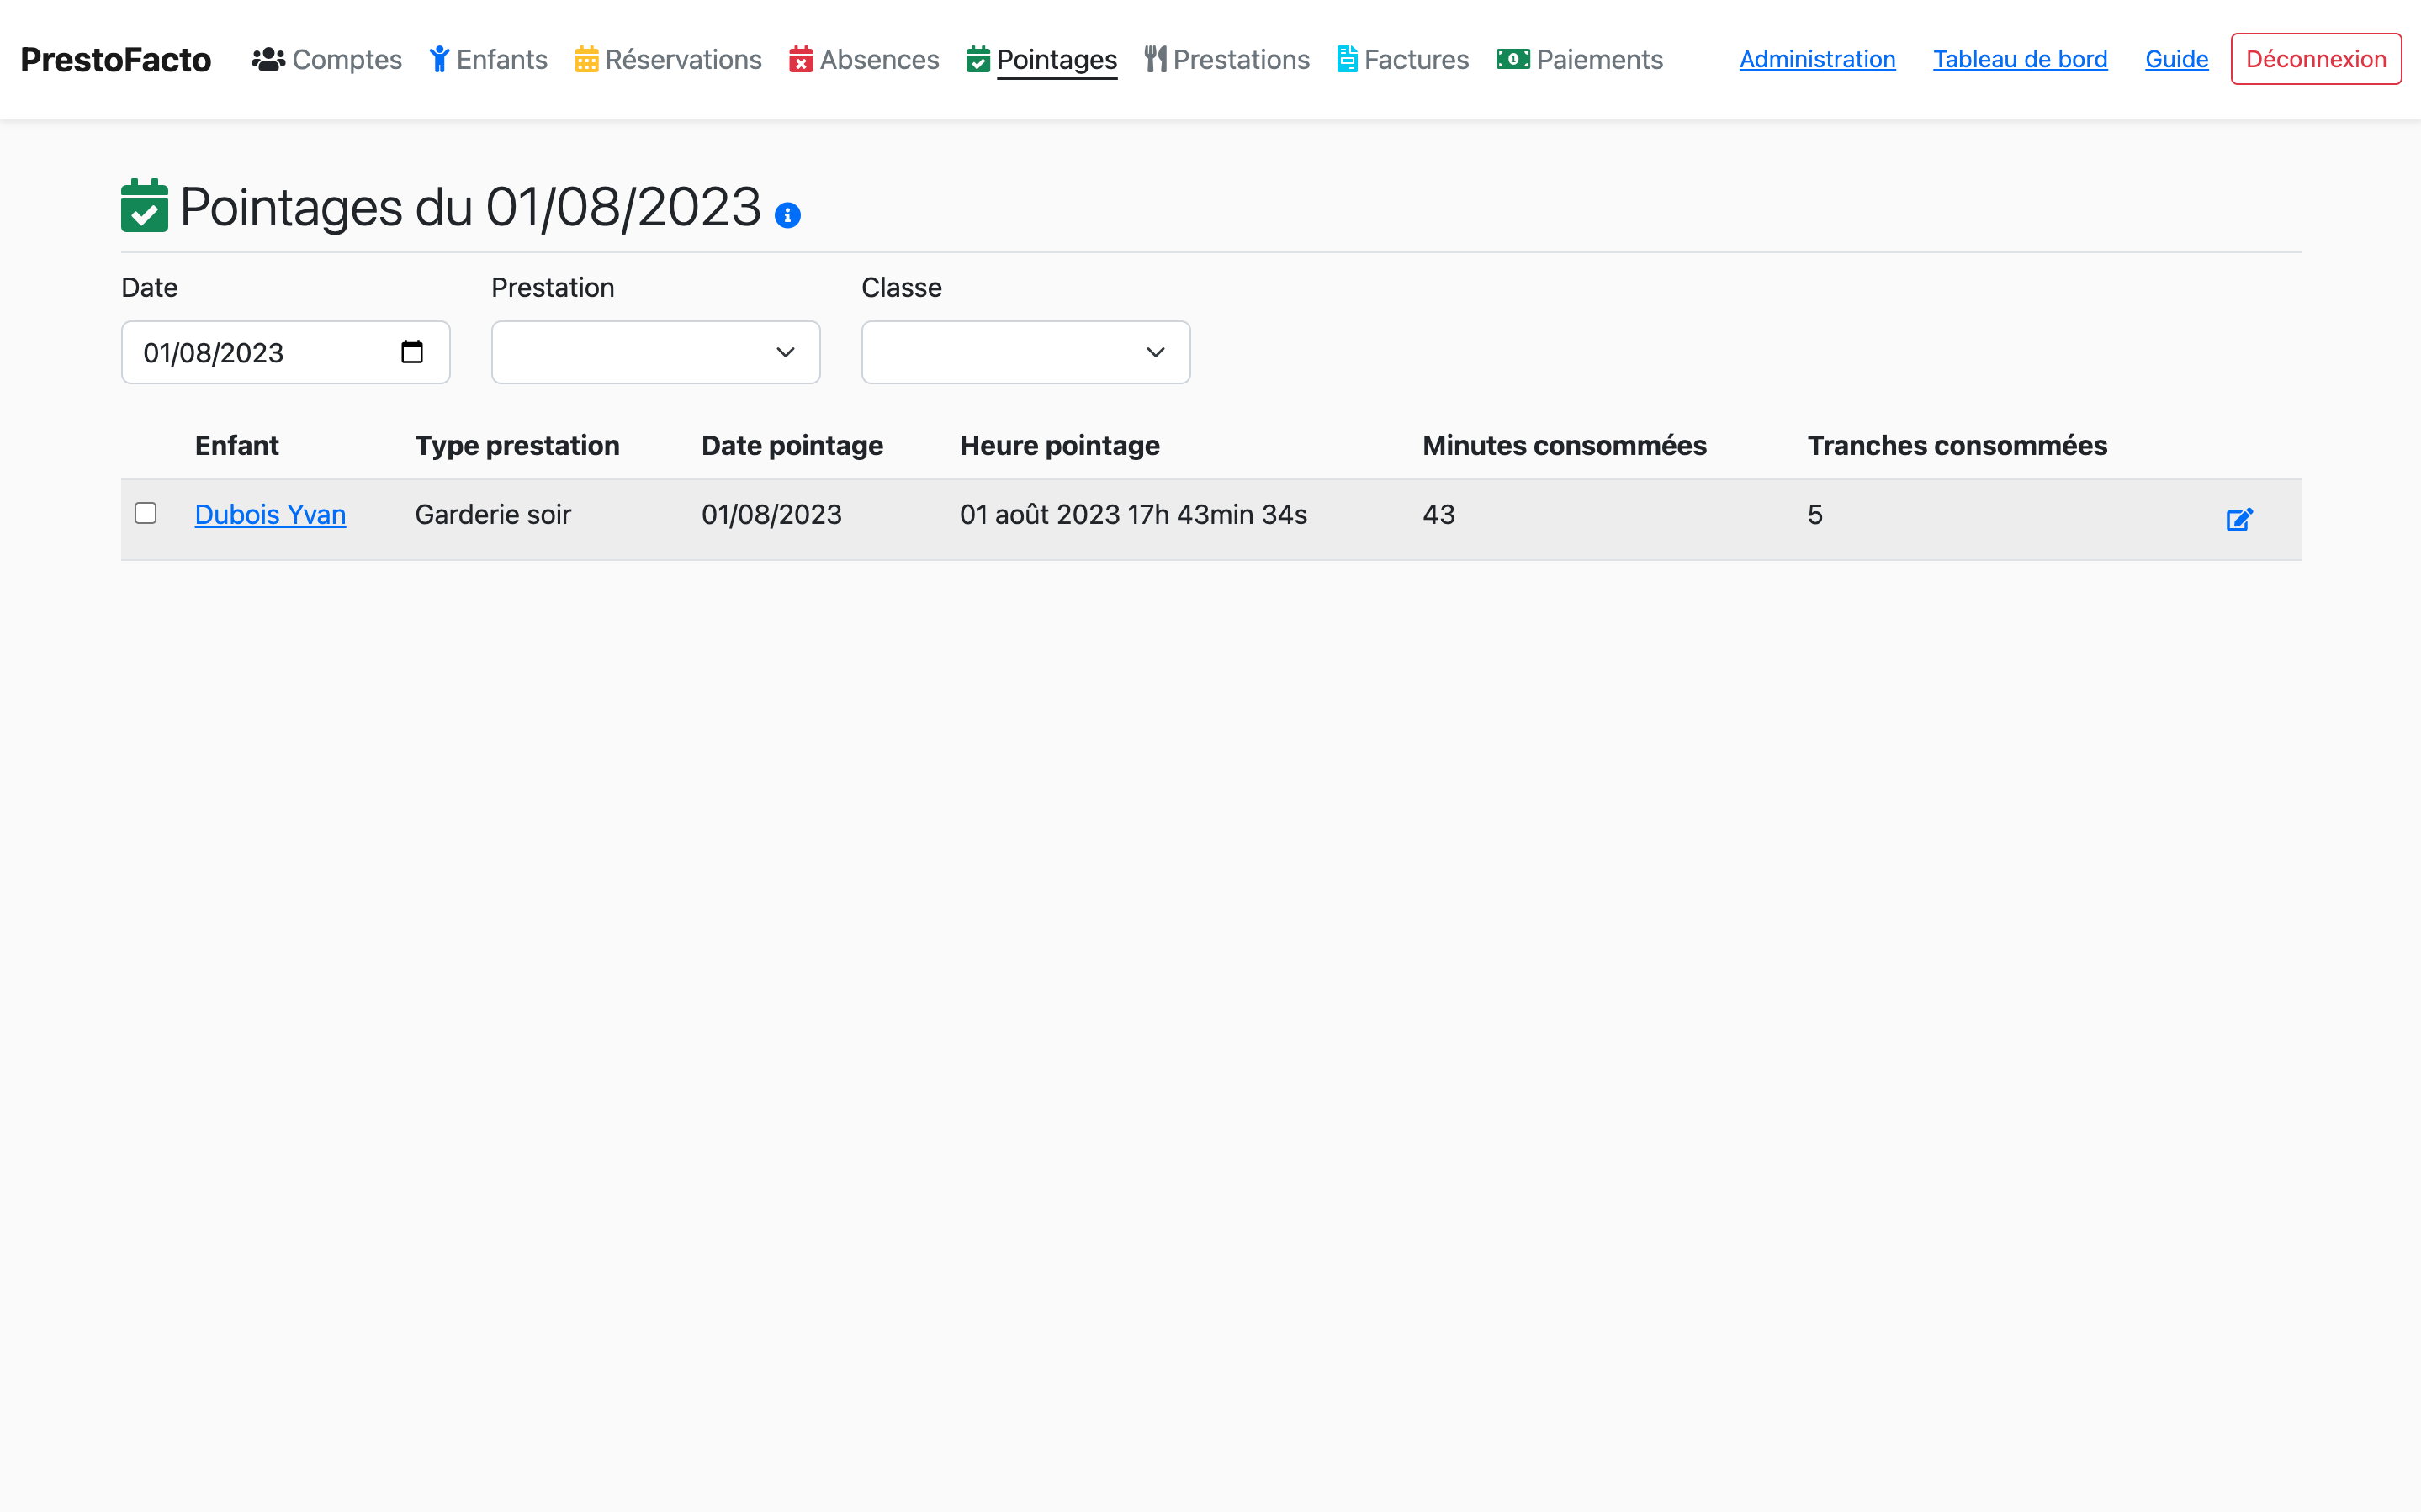
Task: Click the Comptes people icon
Action: click(268, 59)
